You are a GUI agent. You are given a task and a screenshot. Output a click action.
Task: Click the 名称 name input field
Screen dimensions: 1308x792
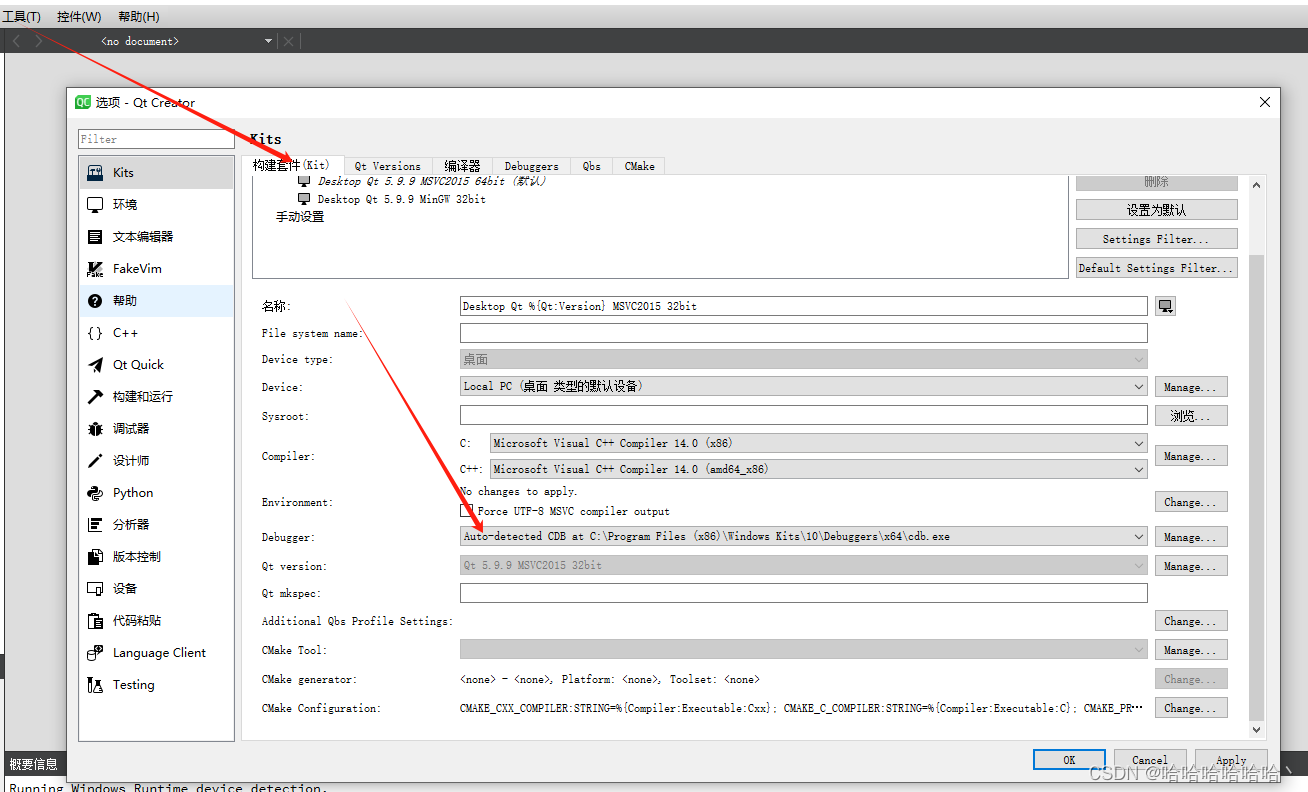tap(803, 306)
